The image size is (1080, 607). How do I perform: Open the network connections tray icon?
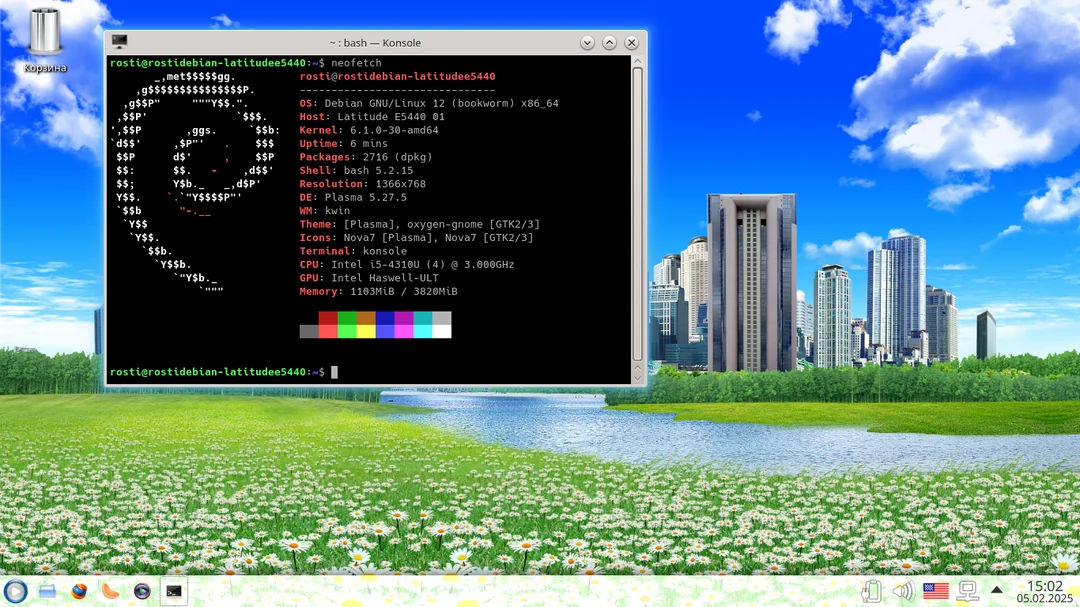pos(968,591)
